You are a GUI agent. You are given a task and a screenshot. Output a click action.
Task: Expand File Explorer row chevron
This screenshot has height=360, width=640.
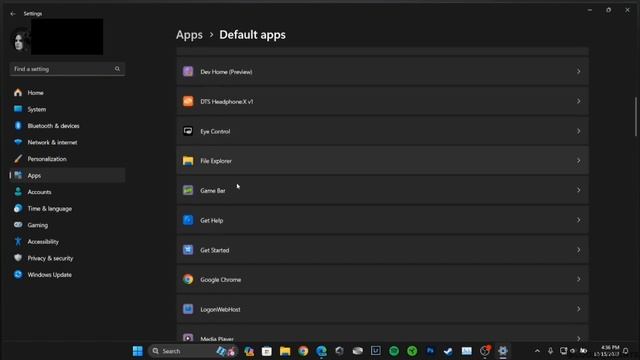point(578,161)
